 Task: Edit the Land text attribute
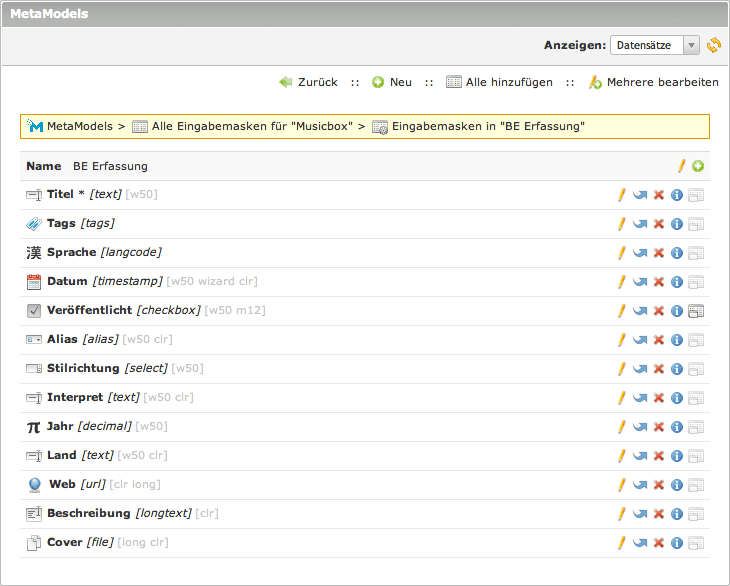(622, 456)
